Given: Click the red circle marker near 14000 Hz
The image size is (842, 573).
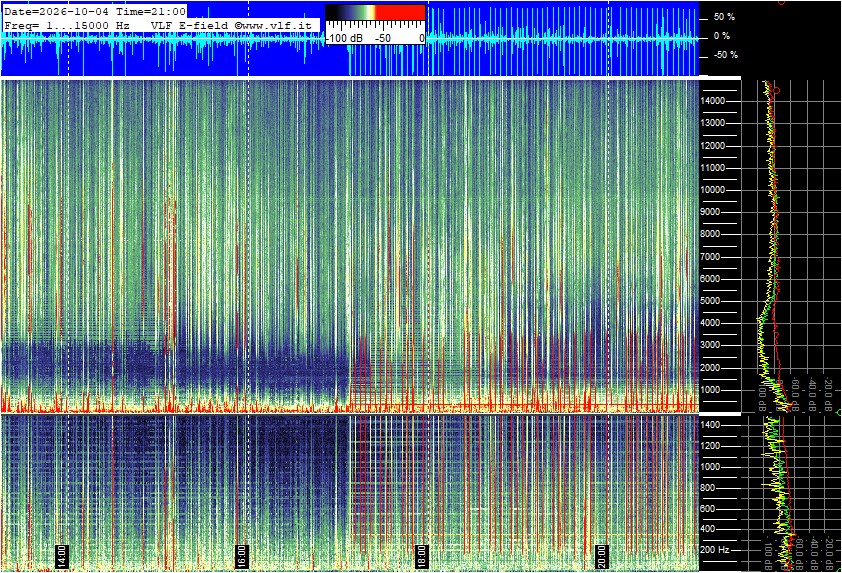Looking at the screenshot, I should click(x=775, y=91).
